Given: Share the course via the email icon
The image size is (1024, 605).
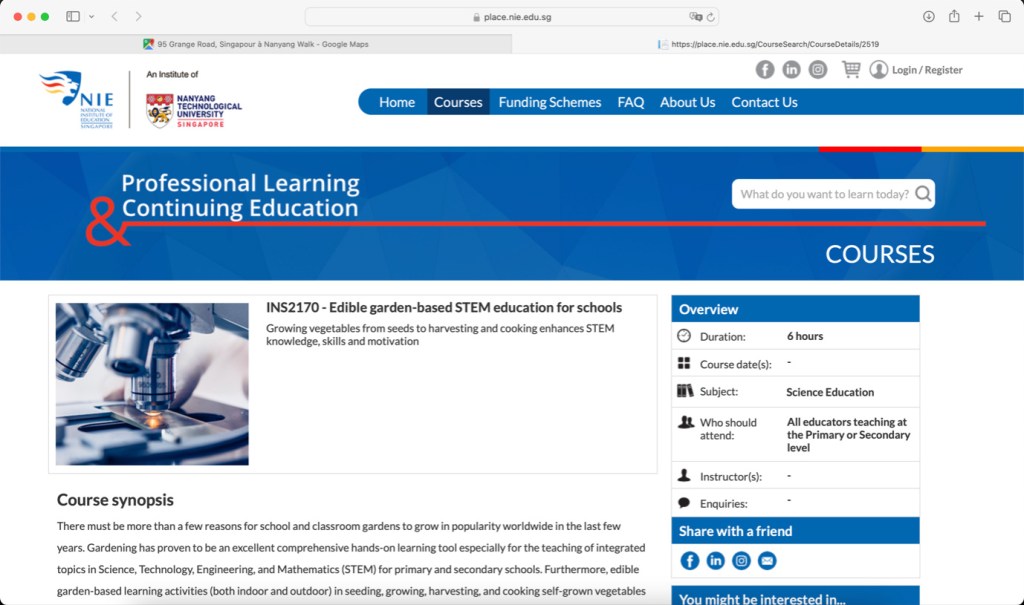Looking at the screenshot, I should tap(767, 561).
